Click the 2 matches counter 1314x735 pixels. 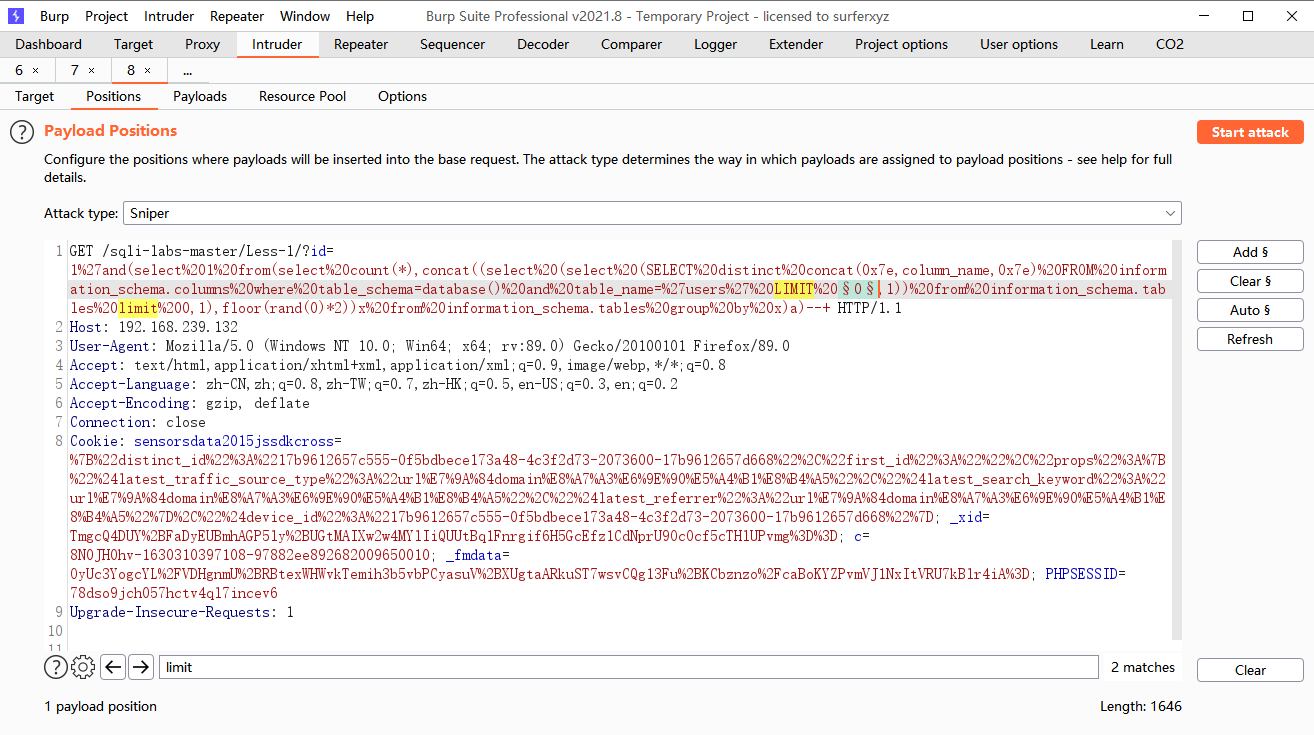1143,667
